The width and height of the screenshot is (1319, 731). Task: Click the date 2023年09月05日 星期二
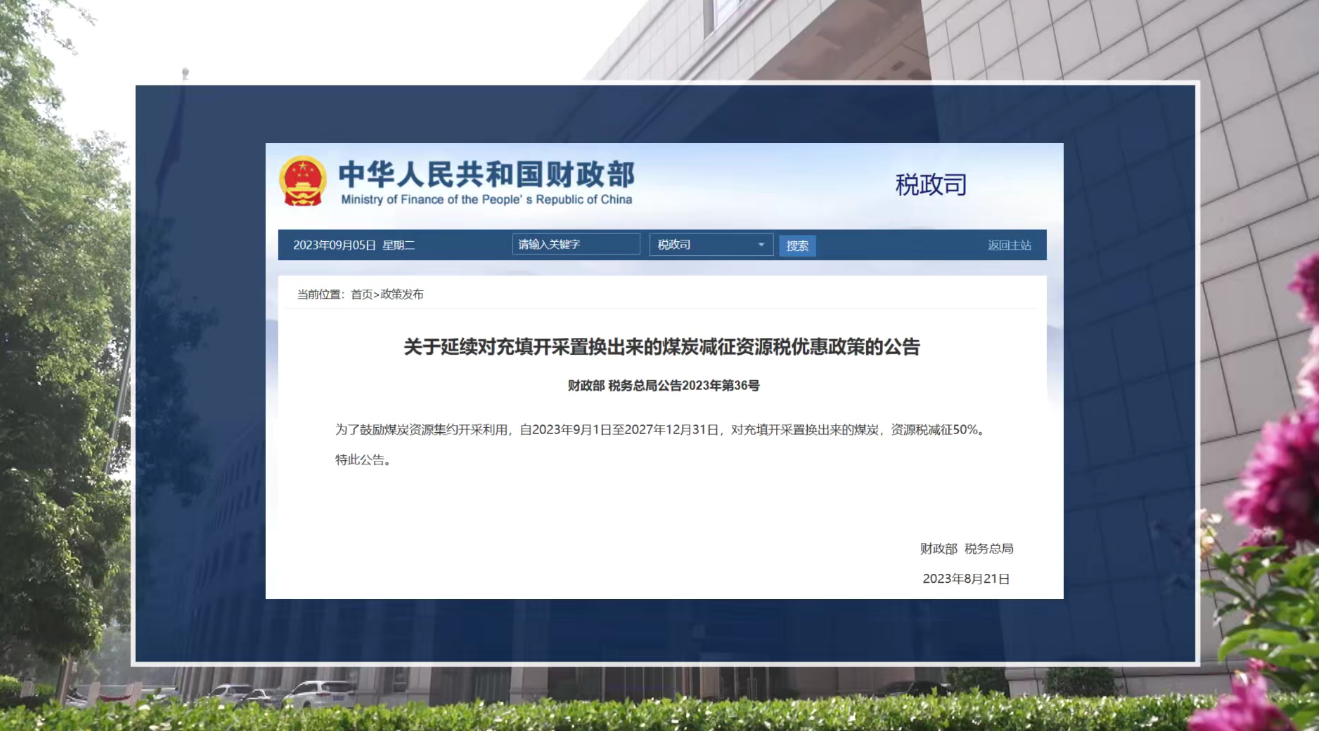[x=353, y=245]
